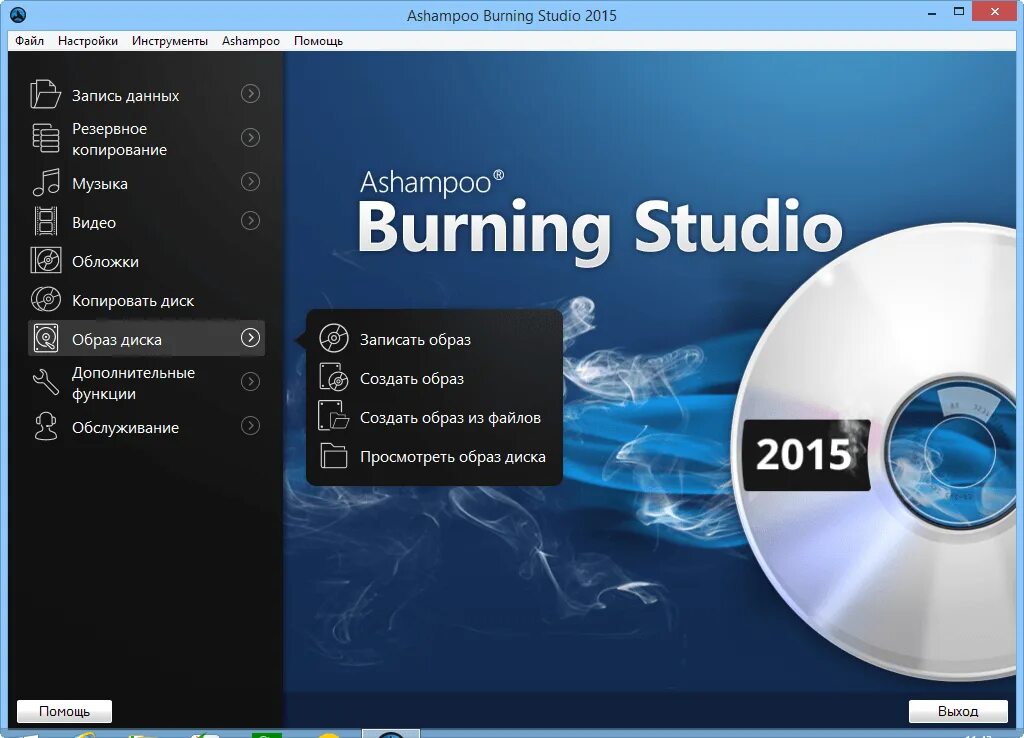Click the Обслуживание support person icon
1024x738 pixels.
pyautogui.click(x=46, y=426)
